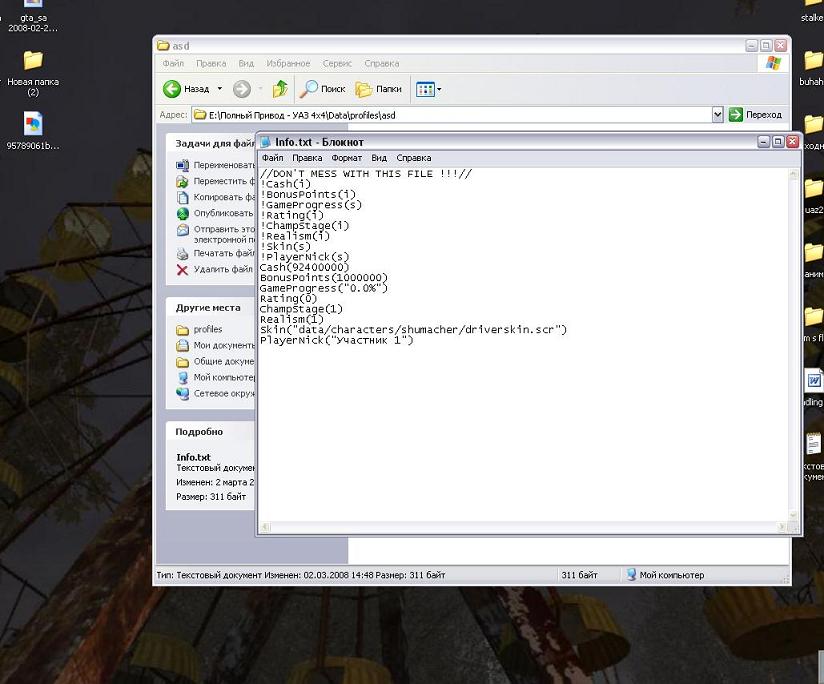Image resolution: width=824 pixels, height=684 pixels.
Task: Open Notepad's Формат menu
Action: point(346,158)
